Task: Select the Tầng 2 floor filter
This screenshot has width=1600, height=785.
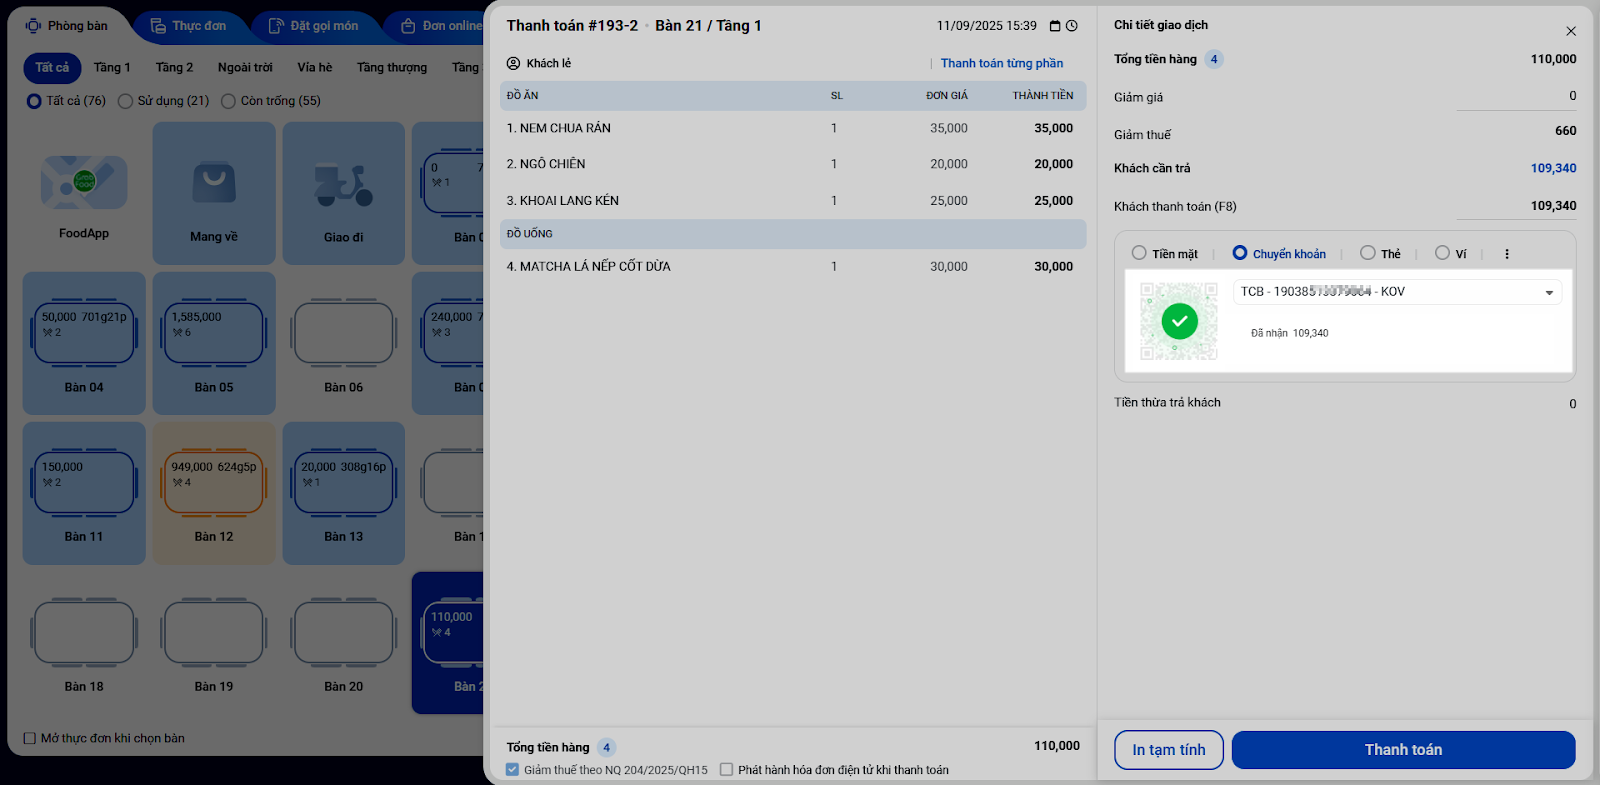Action: [174, 67]
